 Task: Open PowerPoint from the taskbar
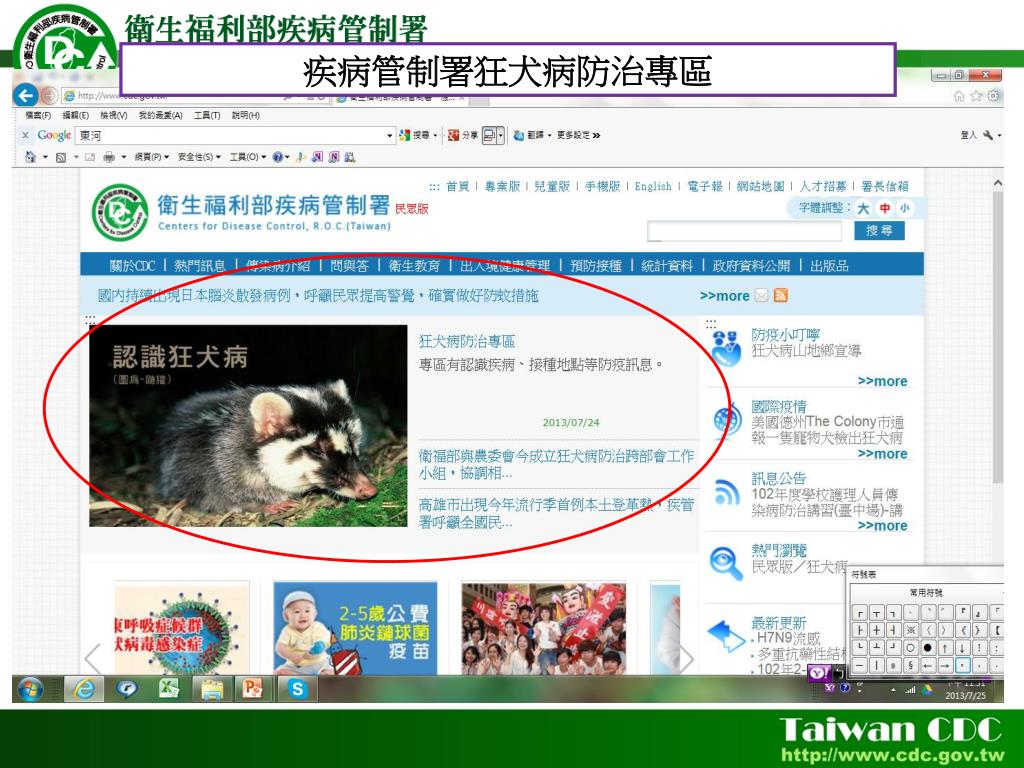coord(252,688)
